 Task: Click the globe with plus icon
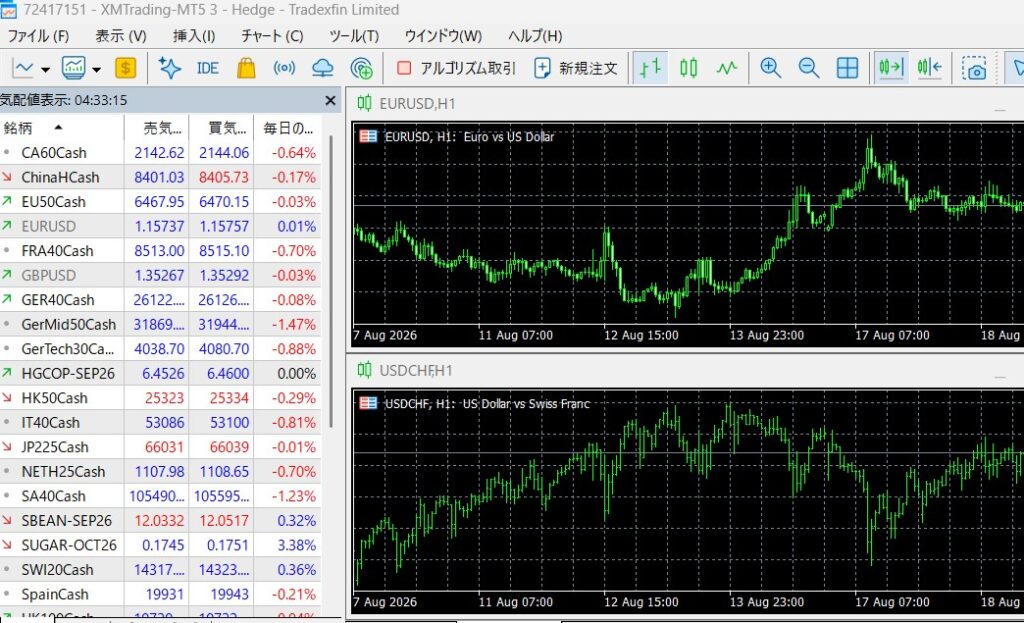coord(361,68)
